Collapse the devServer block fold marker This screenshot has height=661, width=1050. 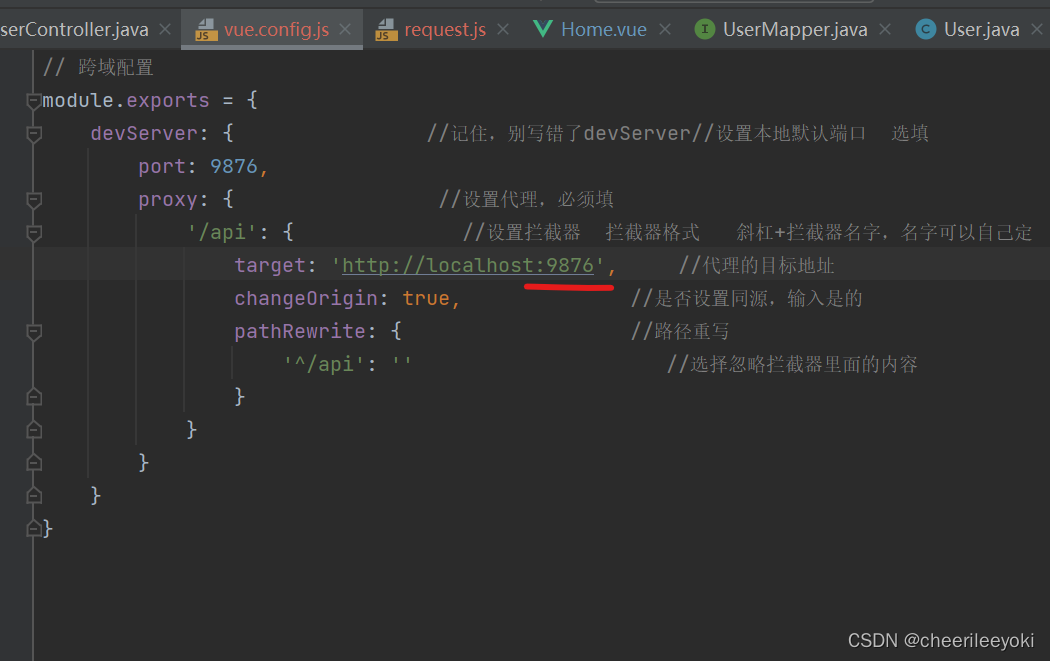pos(33,134)
